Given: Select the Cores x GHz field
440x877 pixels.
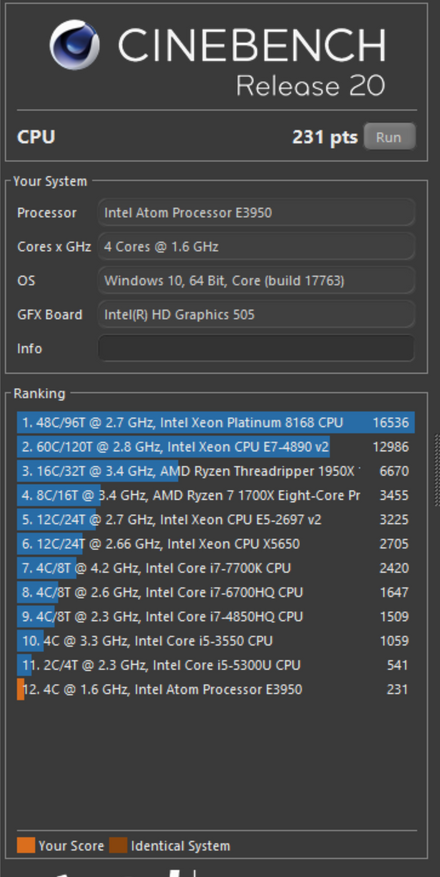Looking at the screenshot, I should click(257, 247).
